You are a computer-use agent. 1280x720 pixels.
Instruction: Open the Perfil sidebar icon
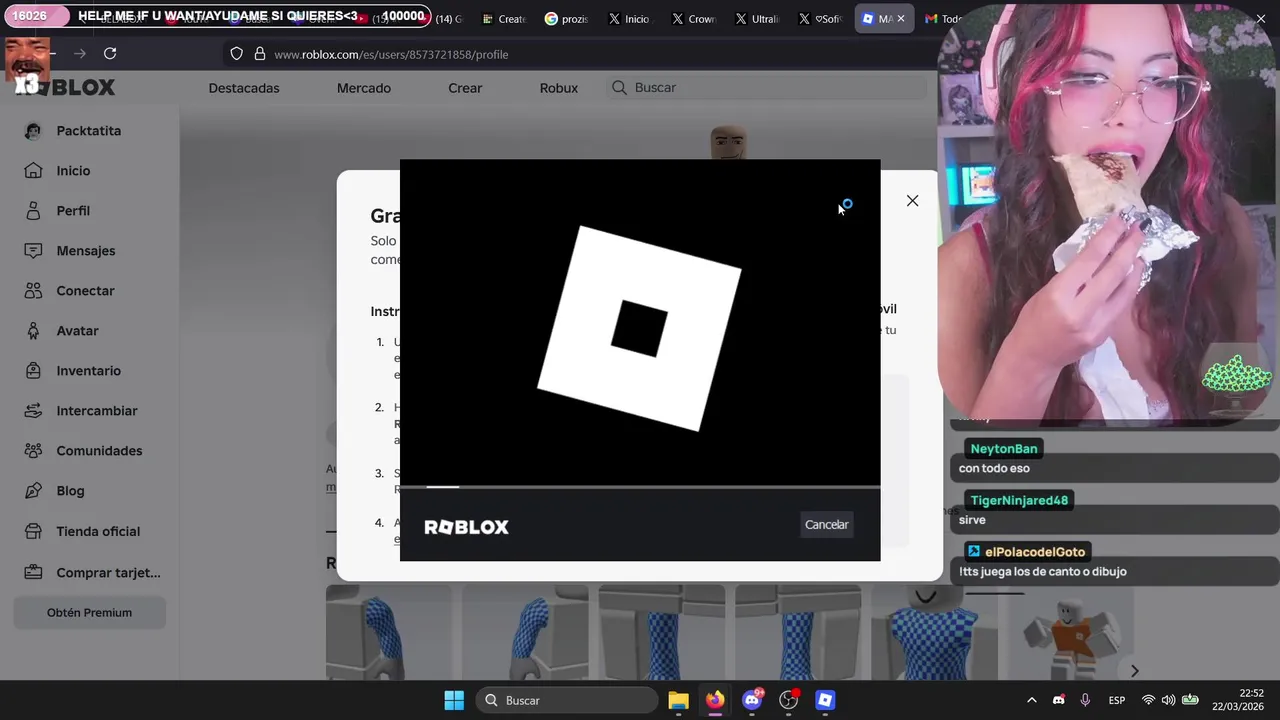point(33,211)
